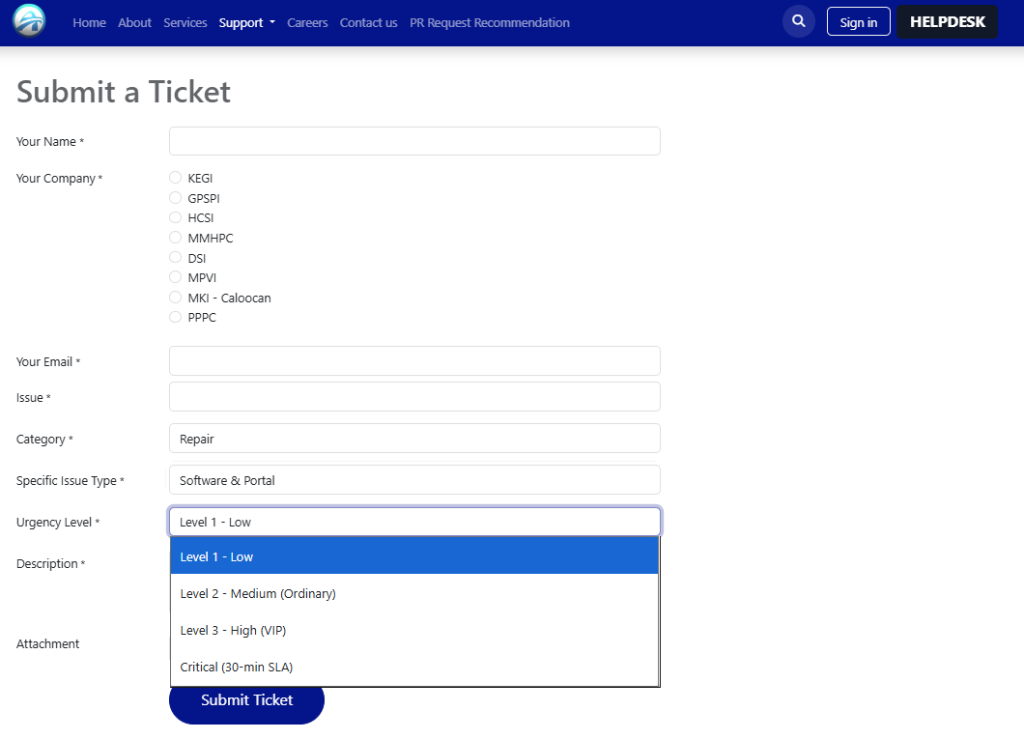Choose MMHPC as your company
Image resolution: width=1024 pixels, height=739 pixels.
pos(175,237)
